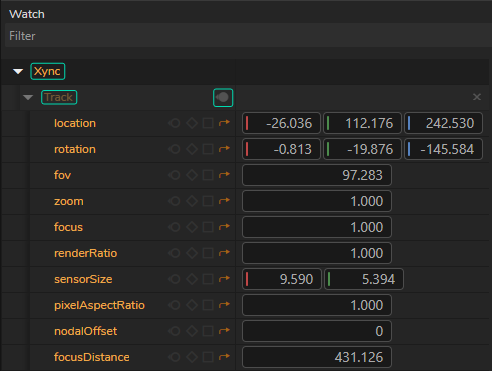Remove Track with the X button
The image size is (492, 371).
click(477, 97)
